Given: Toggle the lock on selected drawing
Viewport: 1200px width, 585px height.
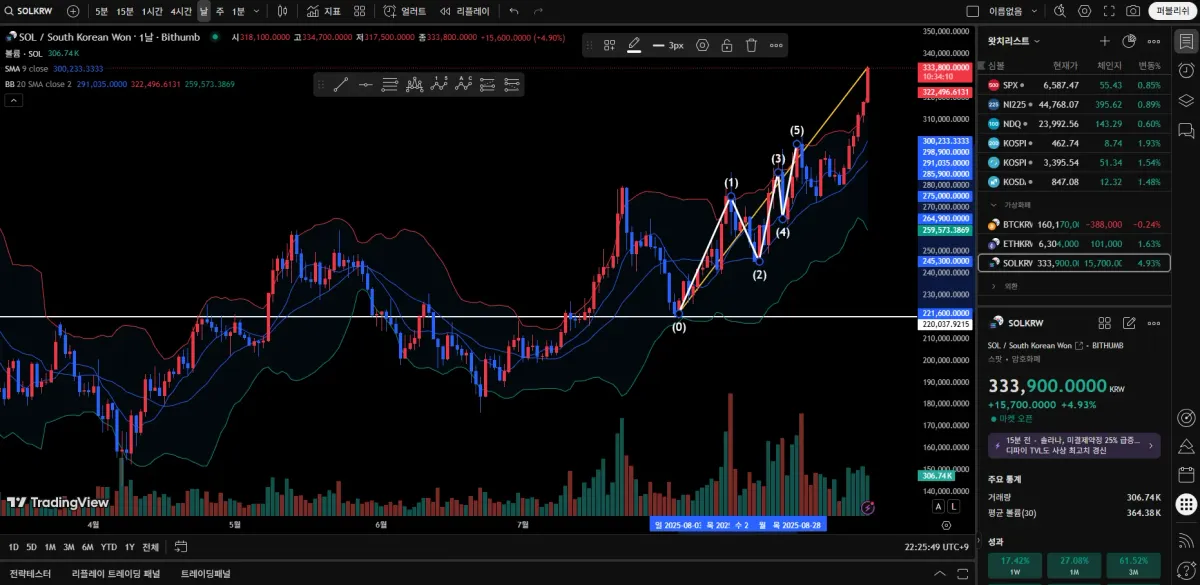Looking at the screenshot, I should coord(727,45).
